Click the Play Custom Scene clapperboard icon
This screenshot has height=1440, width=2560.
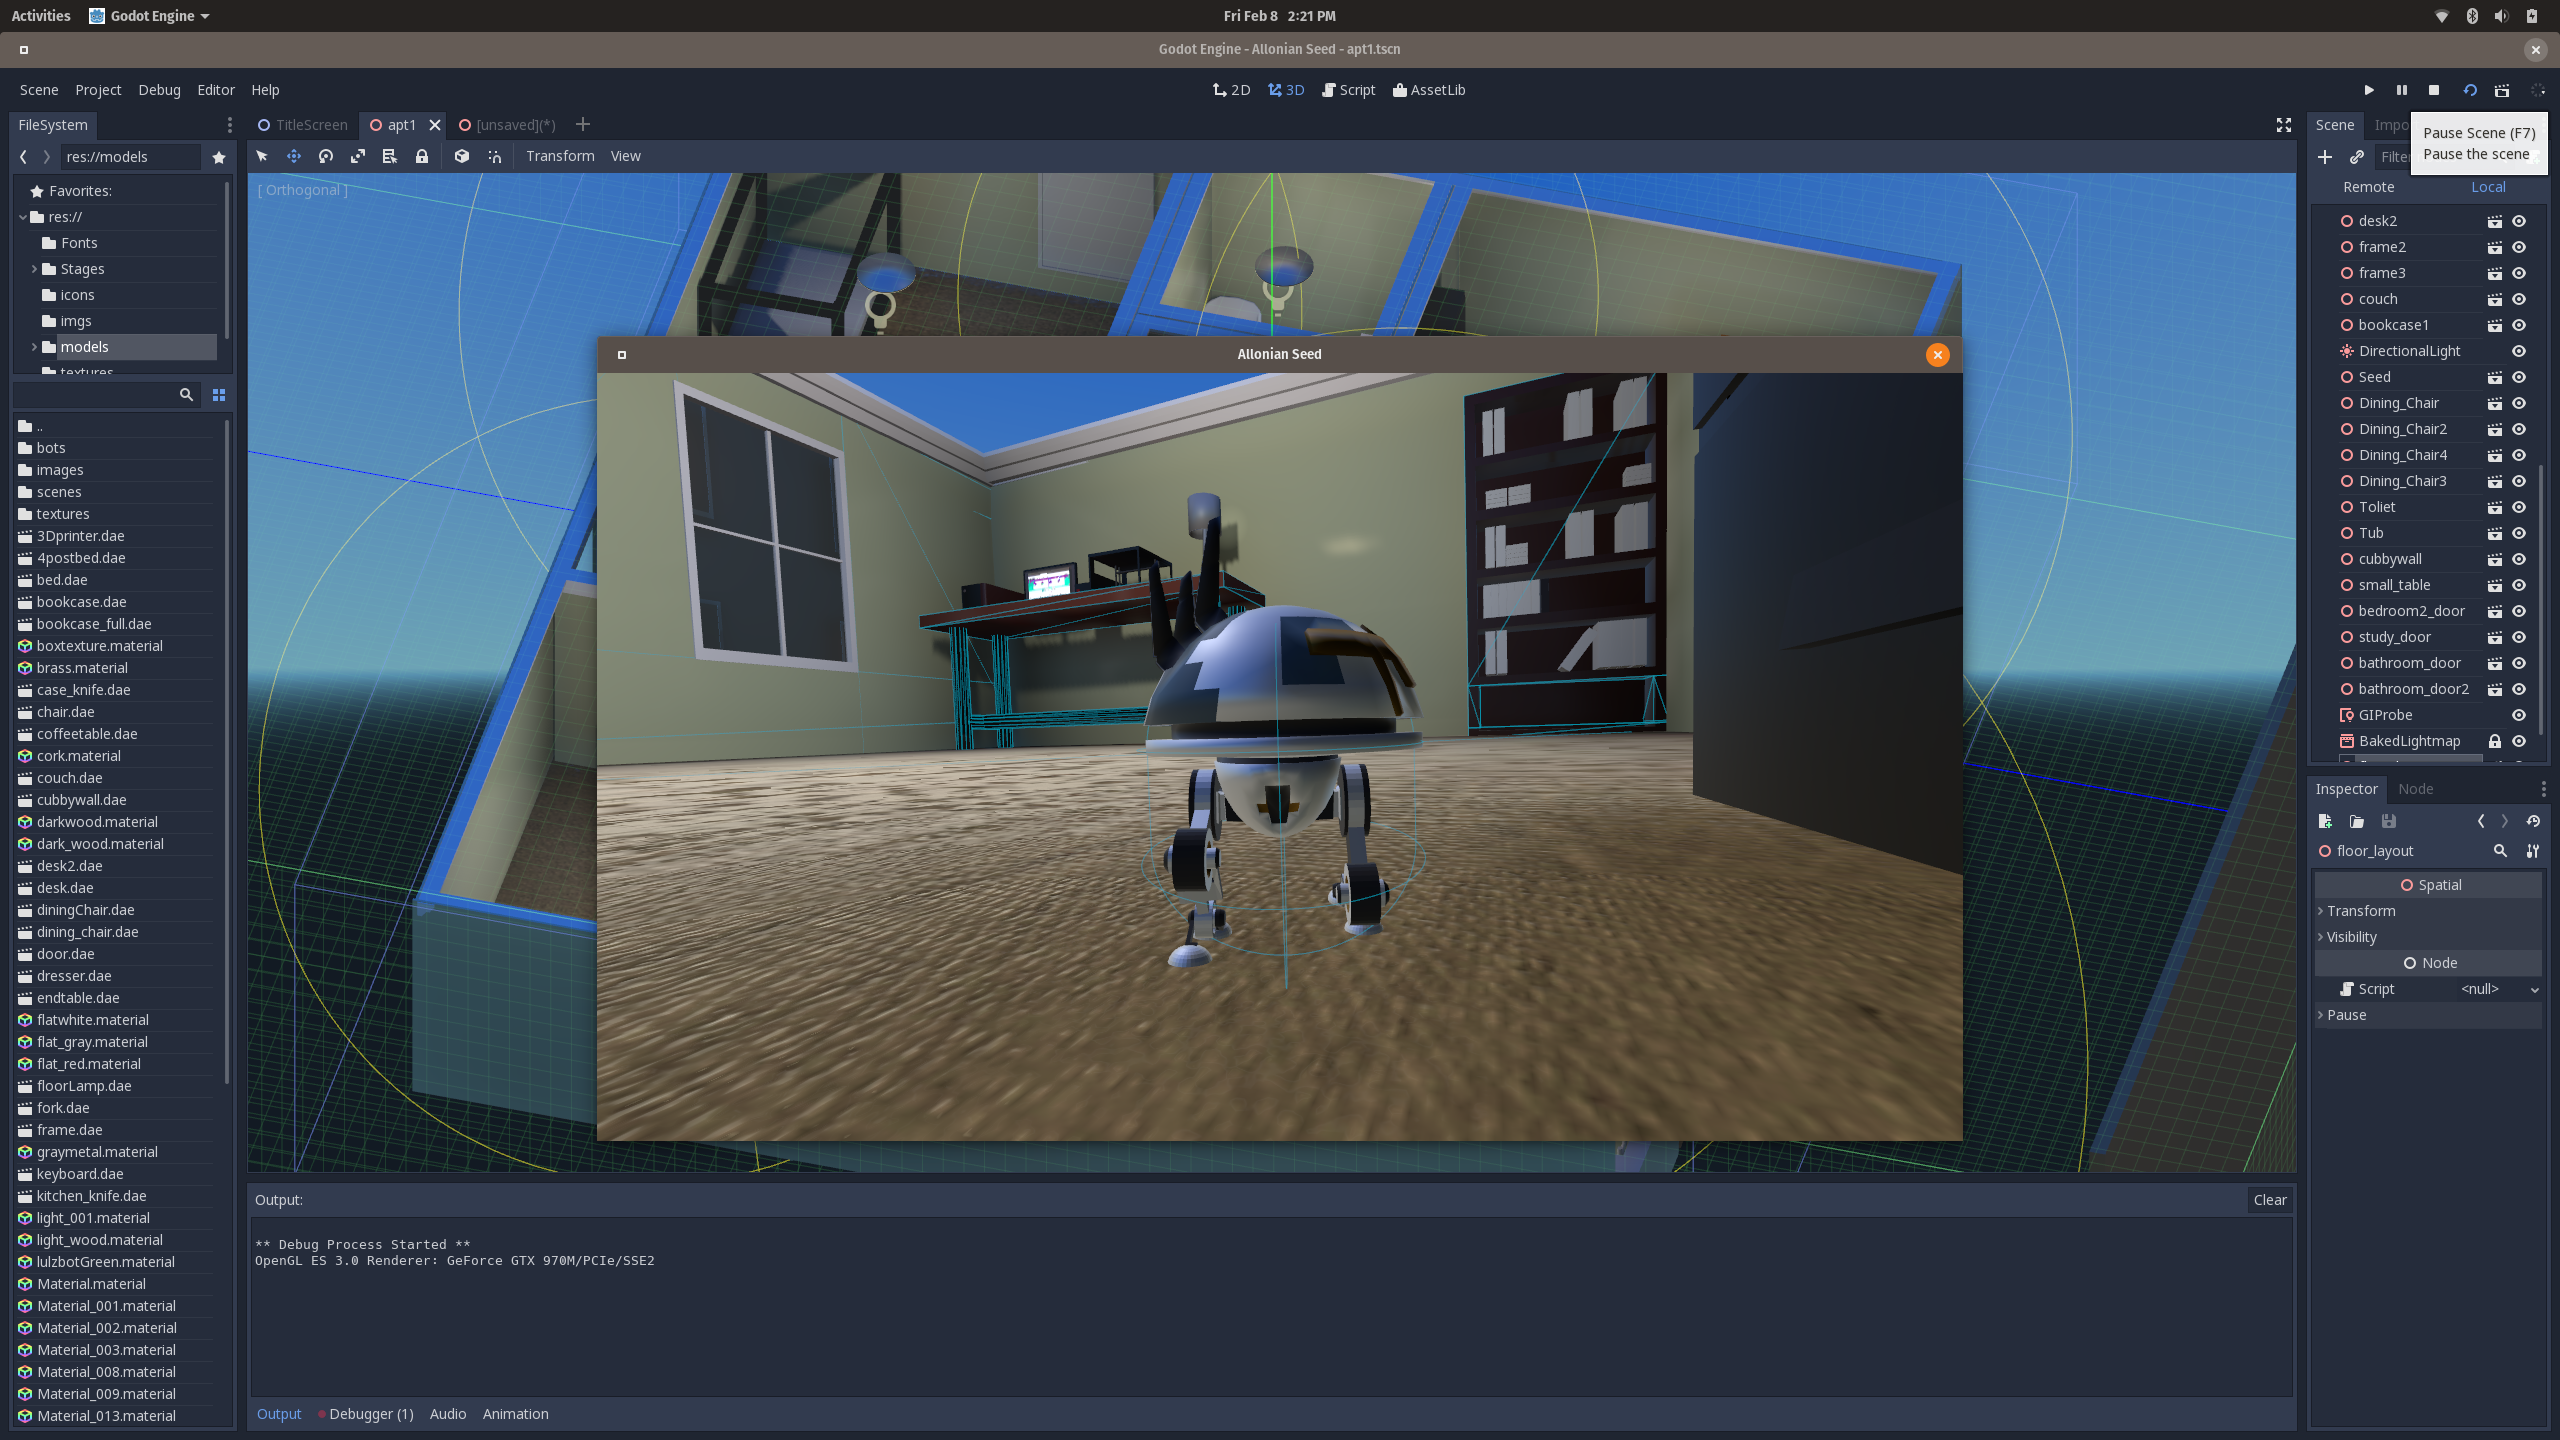pyautogui.click(x=2502, y=90)
